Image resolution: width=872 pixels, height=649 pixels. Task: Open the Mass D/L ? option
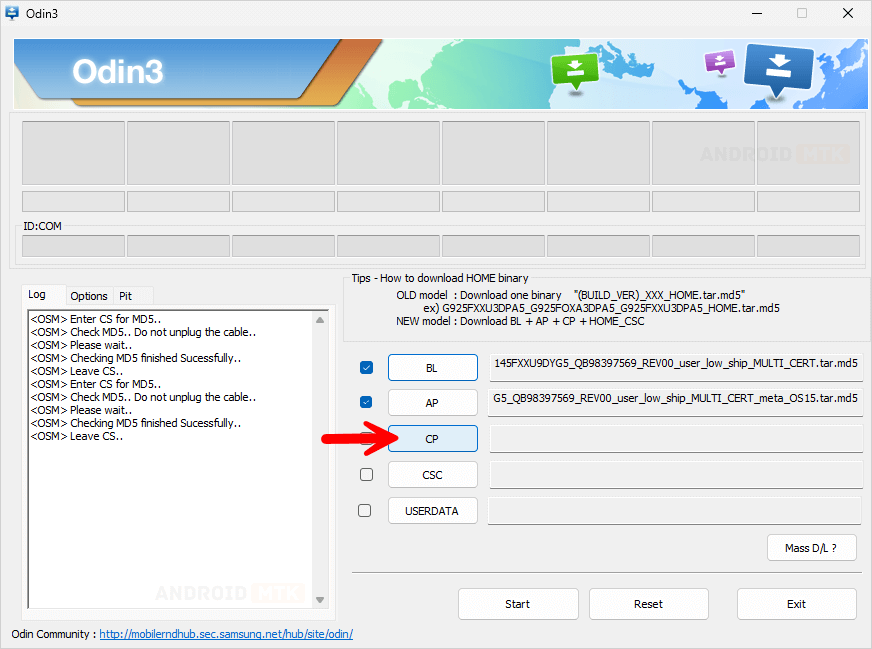811,547
